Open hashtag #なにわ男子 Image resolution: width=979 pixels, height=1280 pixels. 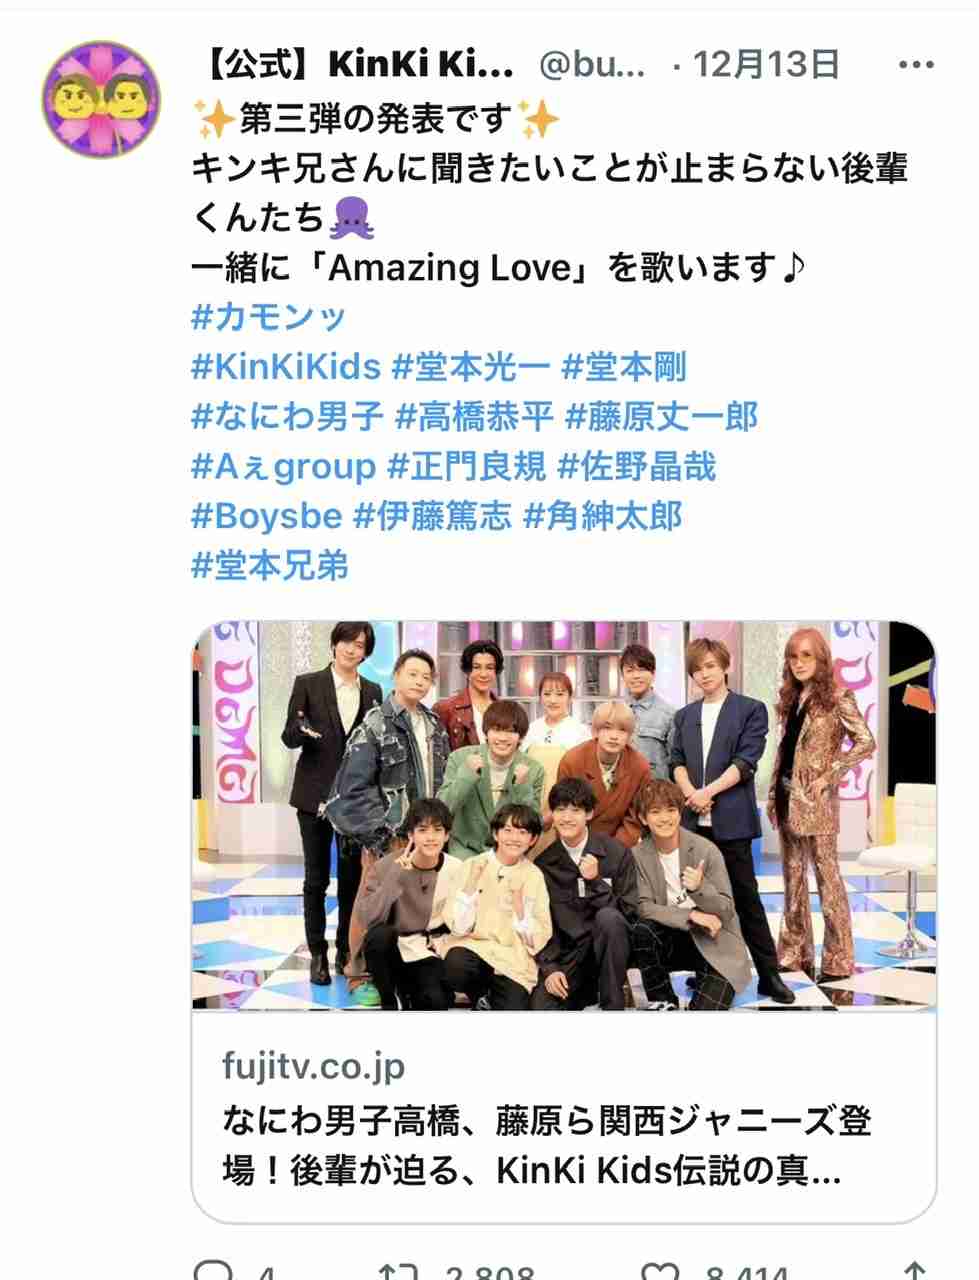[x=287, y=417]
